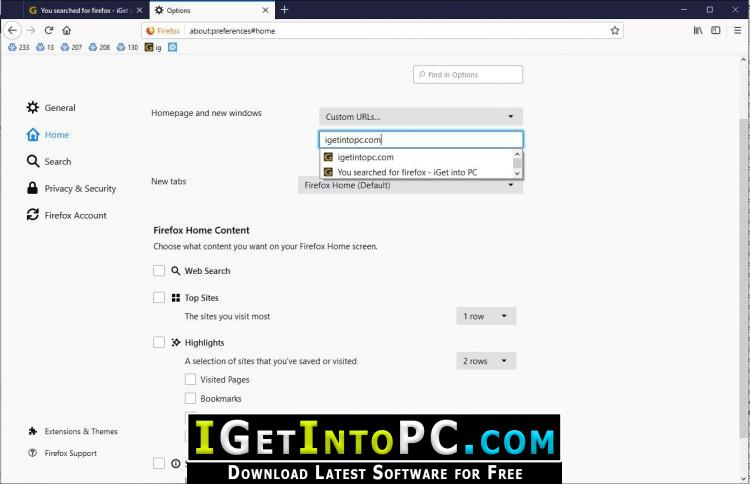Go back using the back arrow button
Screen dimensions: 750x484
click(x=12, y=31)
